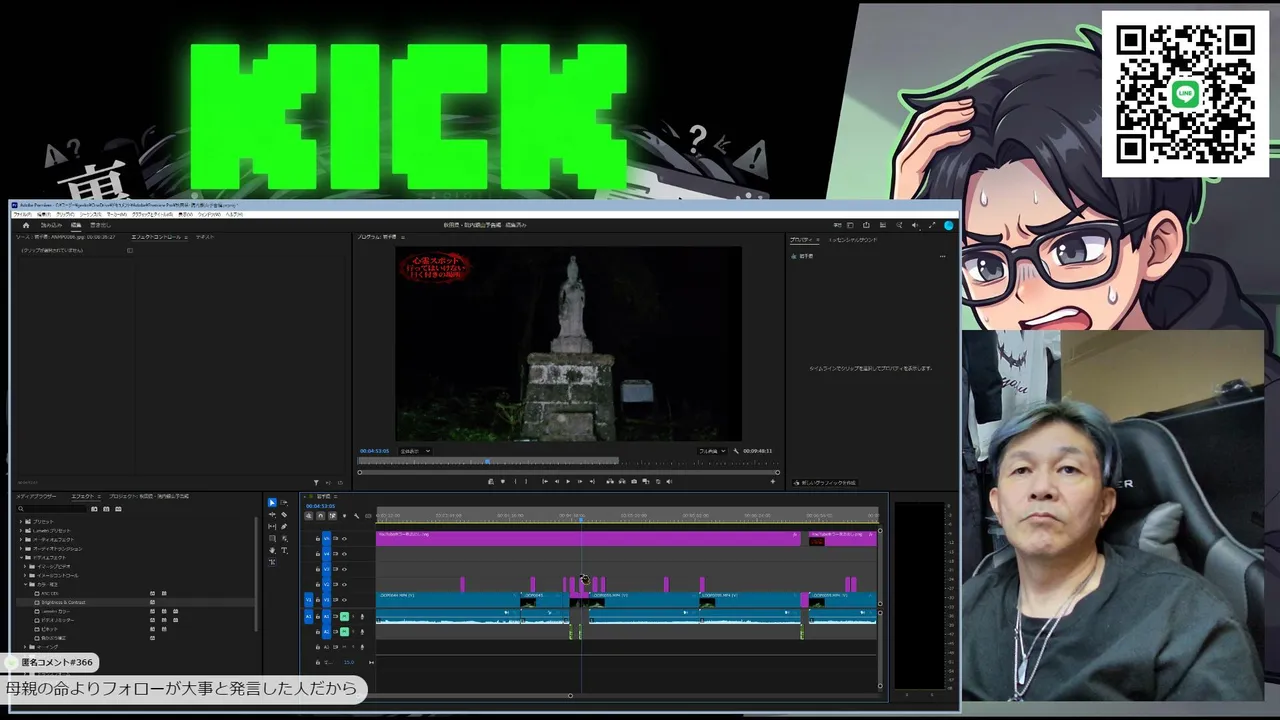
Task: Open timeline display settings wrench
Action: [x=356, y=516]
